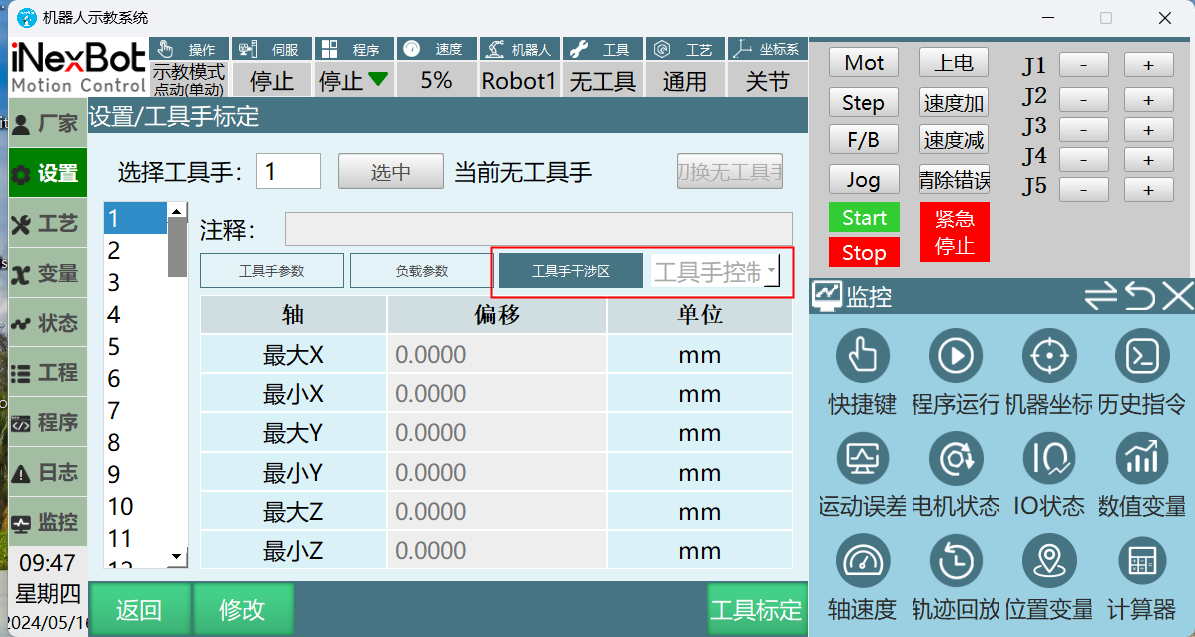Switch to the 负载参数 tab
This screenshot has width=1195, height=637.
(x=421, y=271)
